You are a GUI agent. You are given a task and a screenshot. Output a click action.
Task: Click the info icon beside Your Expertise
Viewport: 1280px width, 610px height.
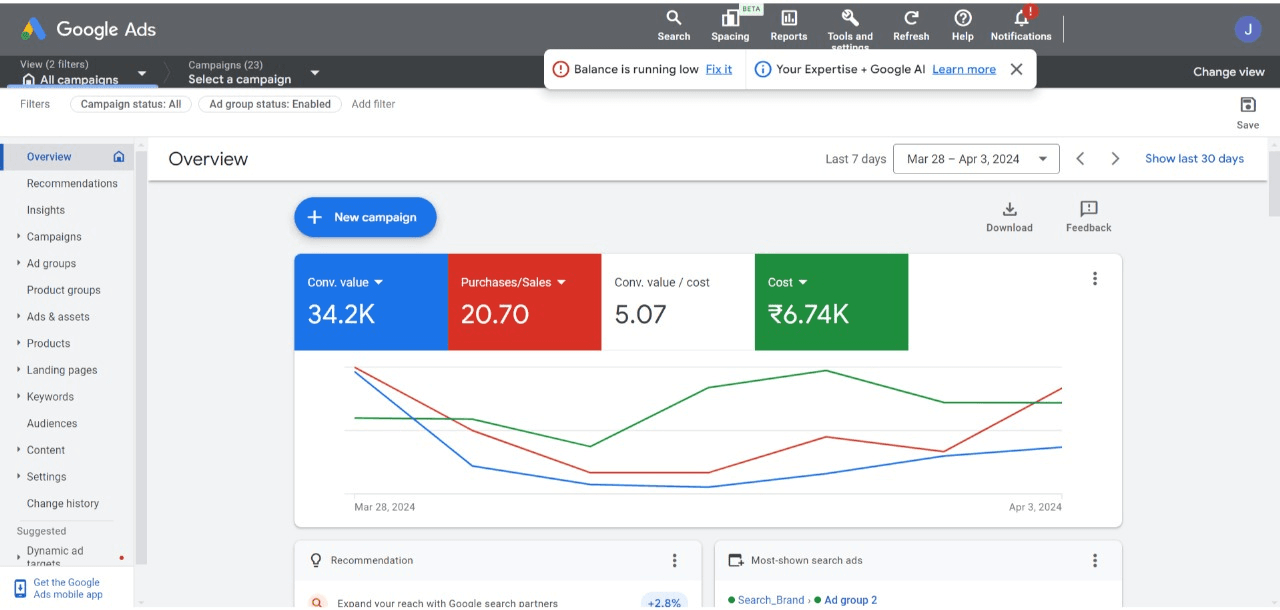point(762,69)
